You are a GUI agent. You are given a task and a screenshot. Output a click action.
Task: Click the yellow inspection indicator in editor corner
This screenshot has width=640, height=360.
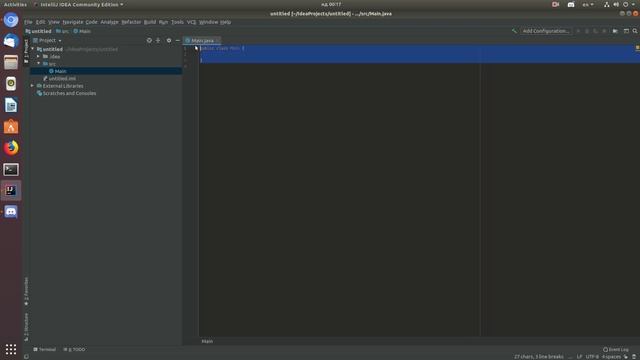(x=637, y=48)
